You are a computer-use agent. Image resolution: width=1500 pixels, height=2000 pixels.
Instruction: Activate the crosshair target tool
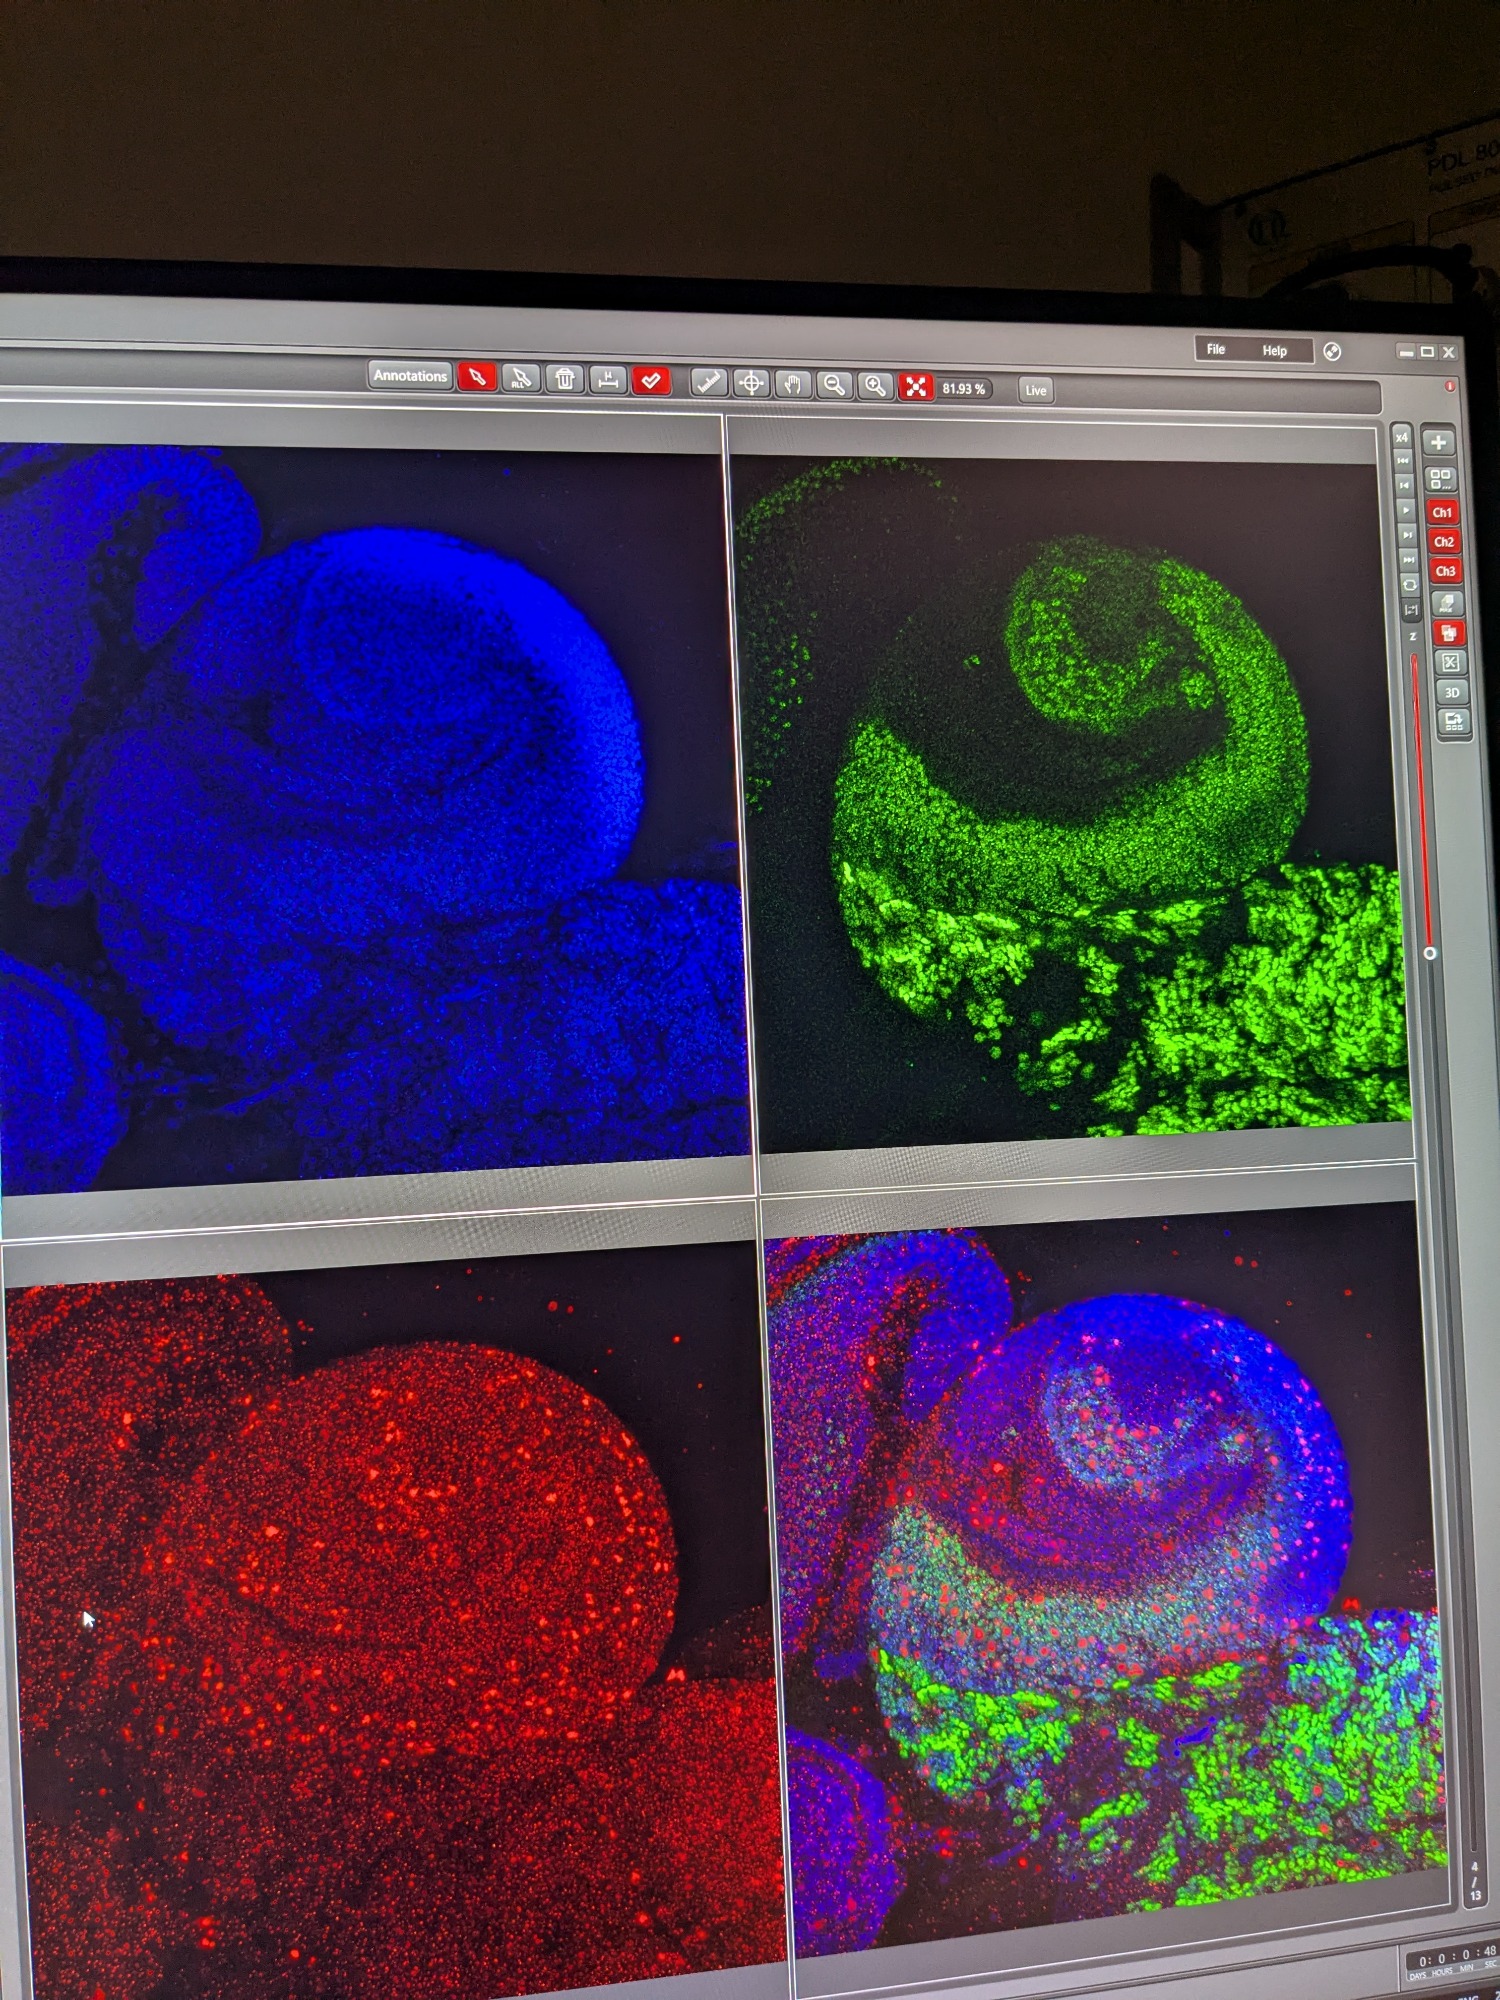[751, 383]
